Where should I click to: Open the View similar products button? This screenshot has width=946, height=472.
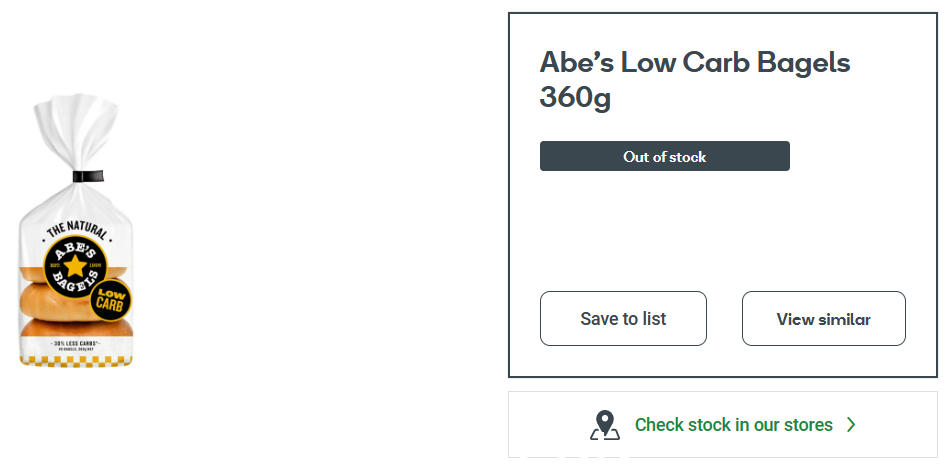pos(824,319)
